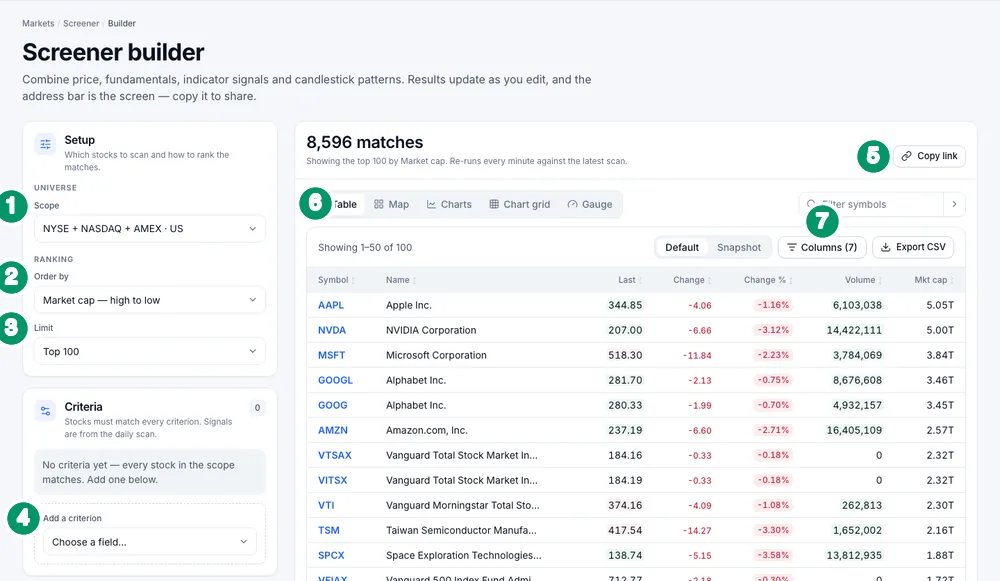Click the Setup sliders icon
The width and height of the screenshot is (1000, 581).
coord(45,144)
